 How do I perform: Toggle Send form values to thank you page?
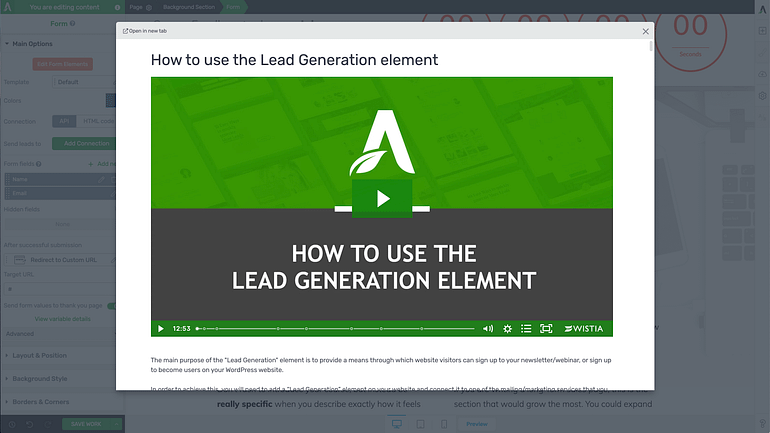[112, 306]
